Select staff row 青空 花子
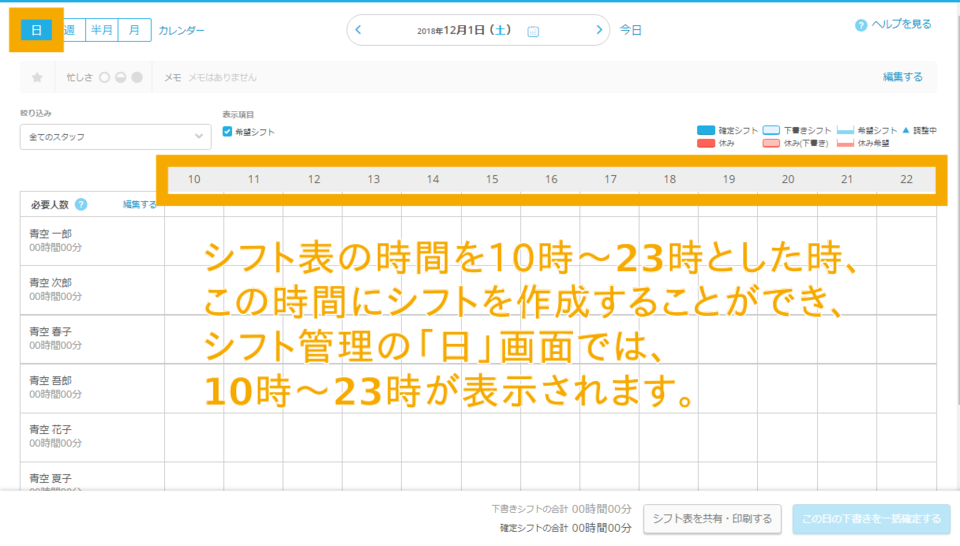Screen dimensions: 960x546 click(x=92, y=437)
